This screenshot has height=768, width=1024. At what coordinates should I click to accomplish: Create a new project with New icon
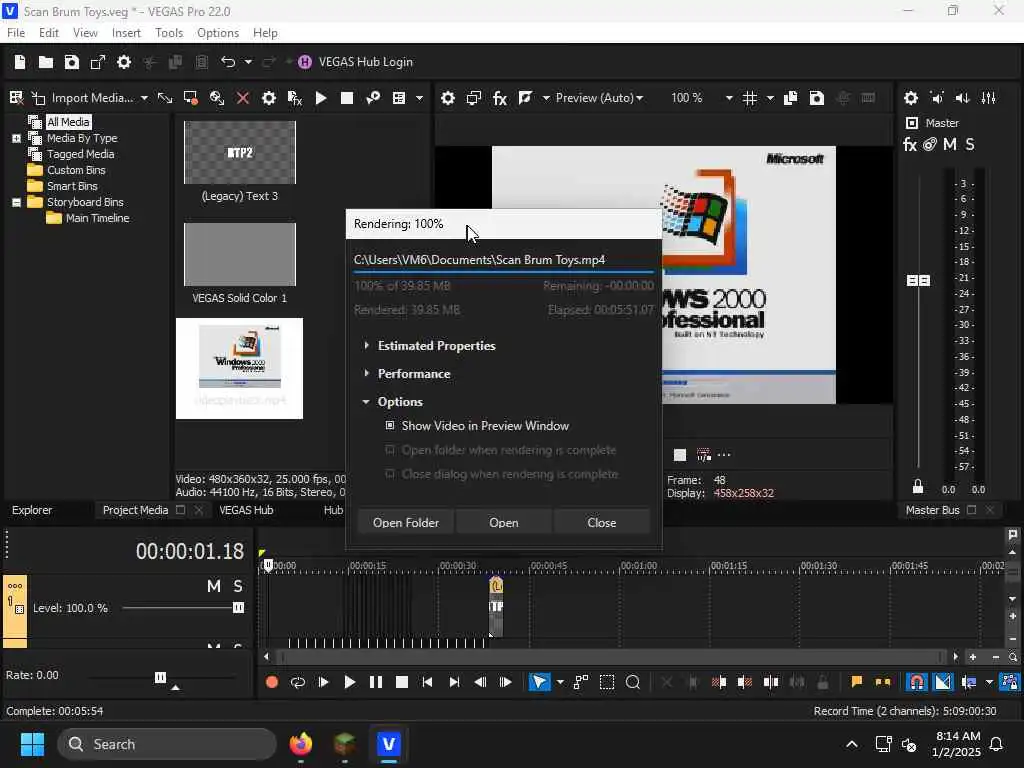click(x=20, y=62)
